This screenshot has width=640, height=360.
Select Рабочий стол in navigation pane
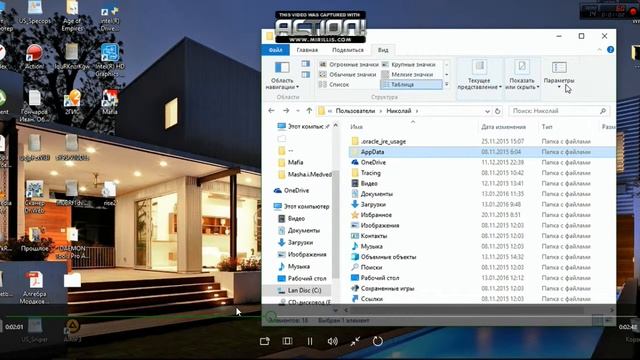(x=307, y=278)
